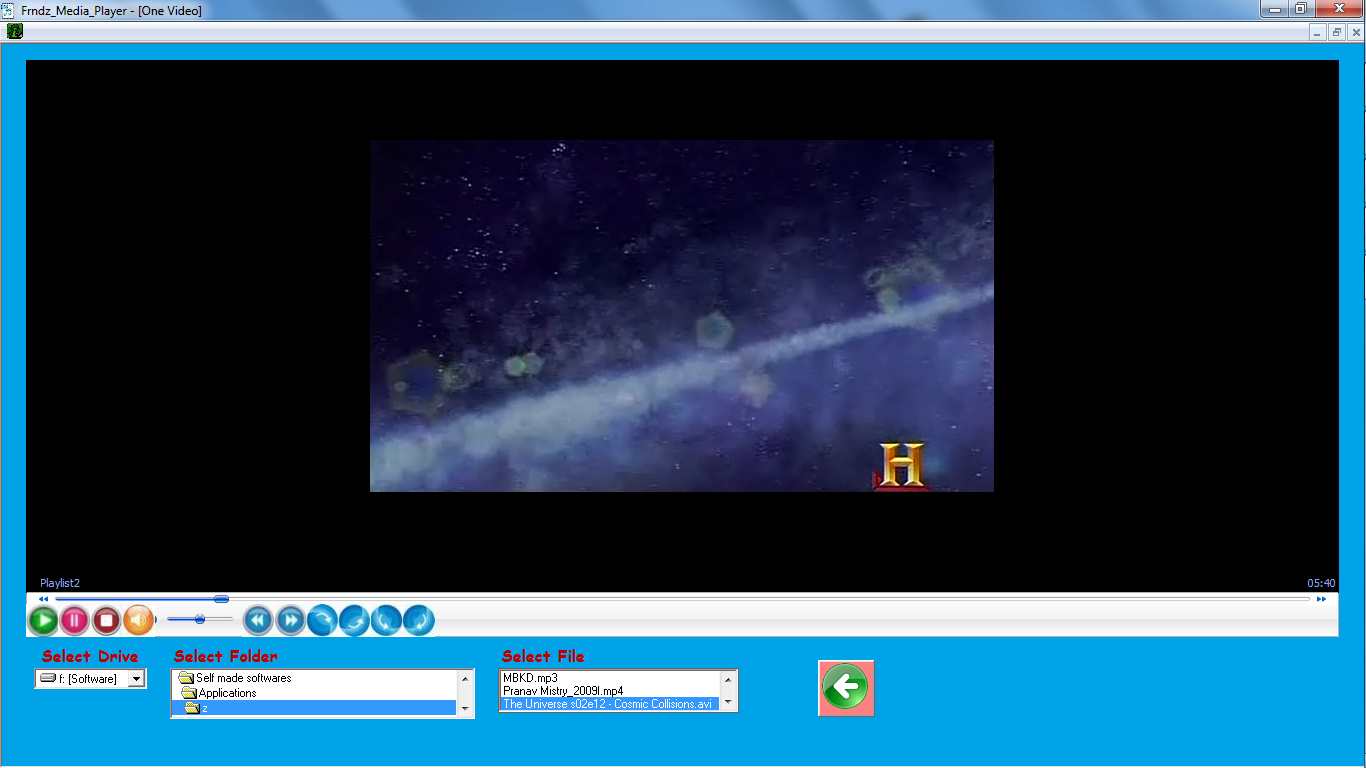This screenshot has width=1366, height=768.
Task: Select the MBKD.mp3 file
Action: coord(609,678)
